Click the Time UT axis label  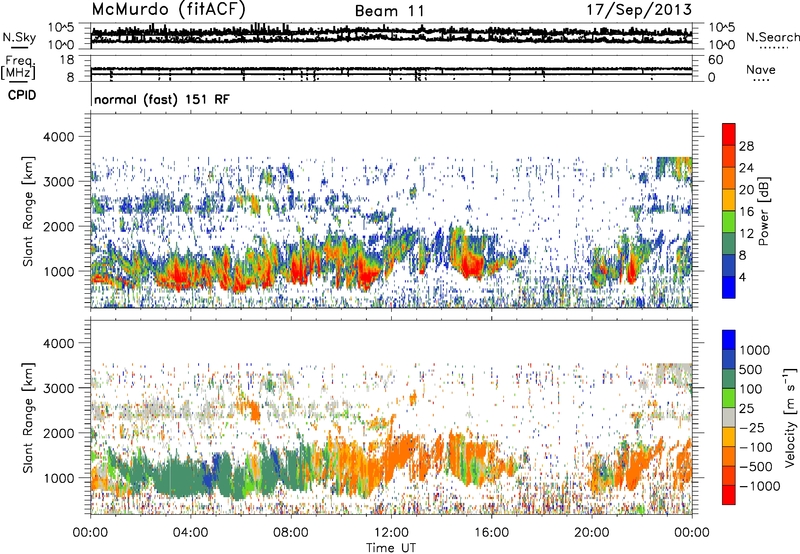click(x=391, y=547)
